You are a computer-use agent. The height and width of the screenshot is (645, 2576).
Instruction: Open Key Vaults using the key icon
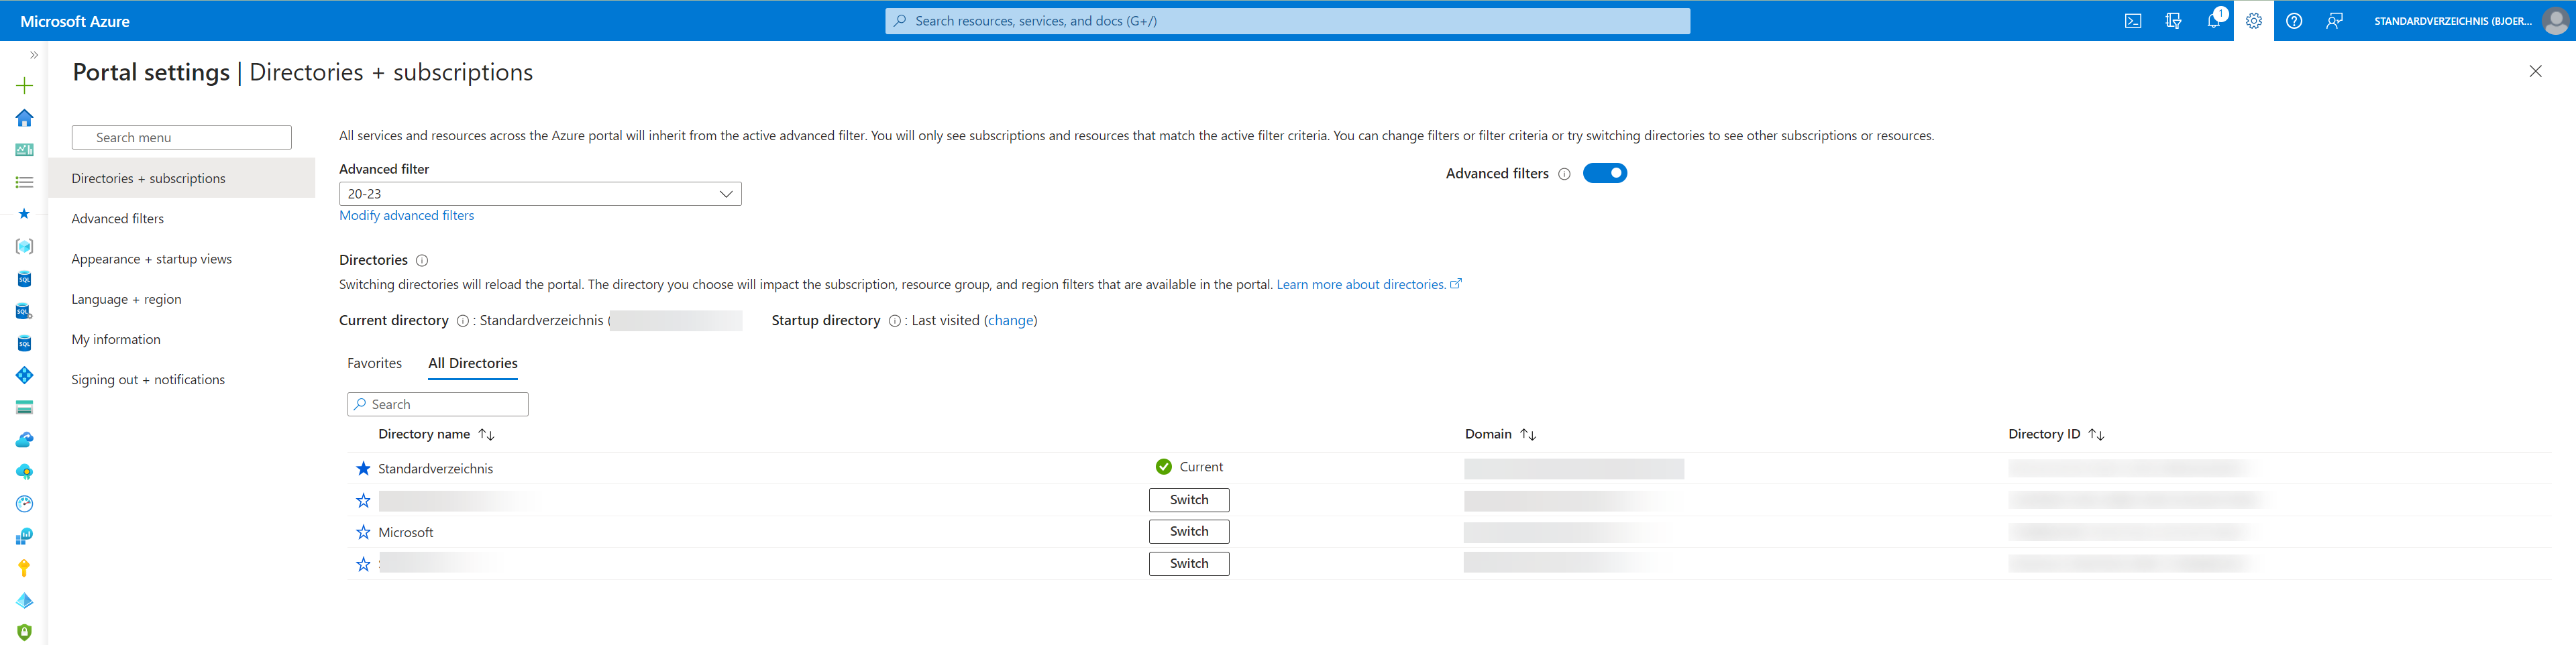point(25,567)
